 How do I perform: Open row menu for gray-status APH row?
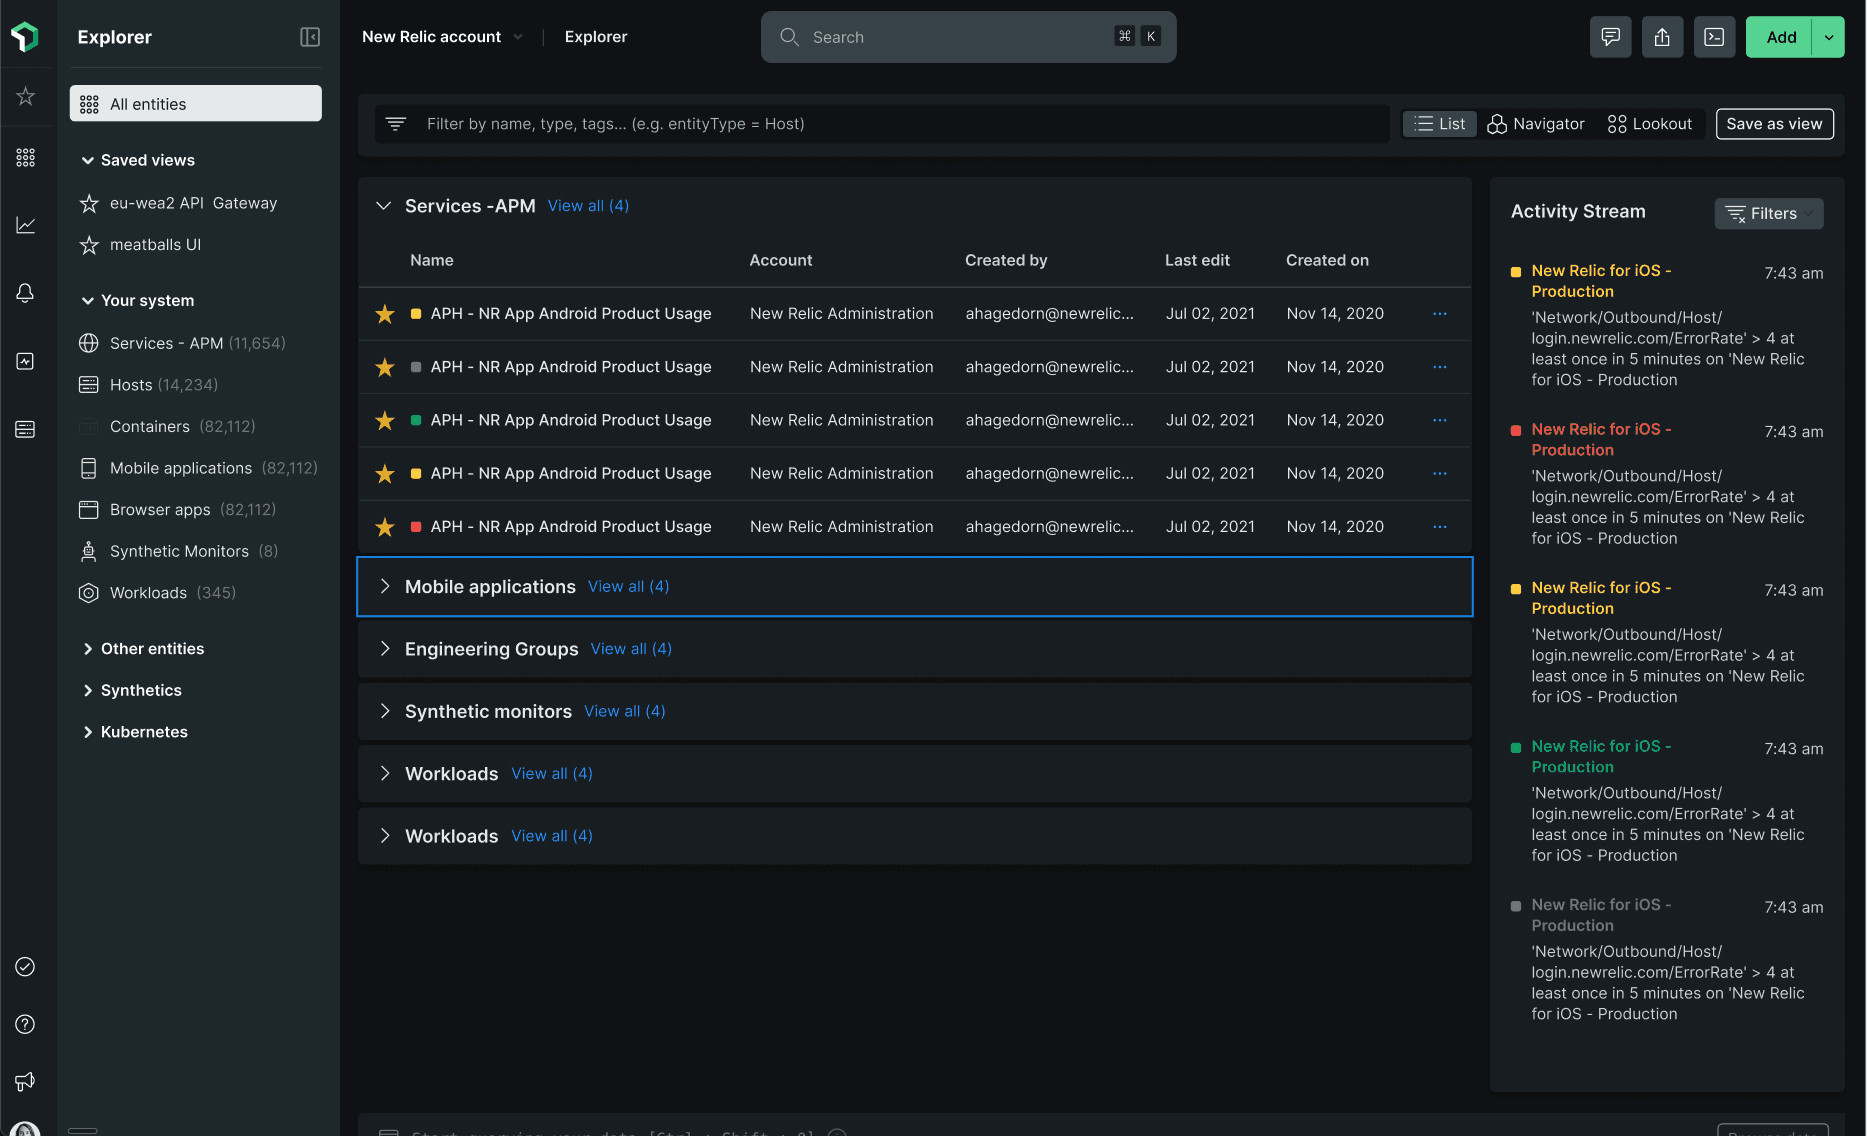1440,367
